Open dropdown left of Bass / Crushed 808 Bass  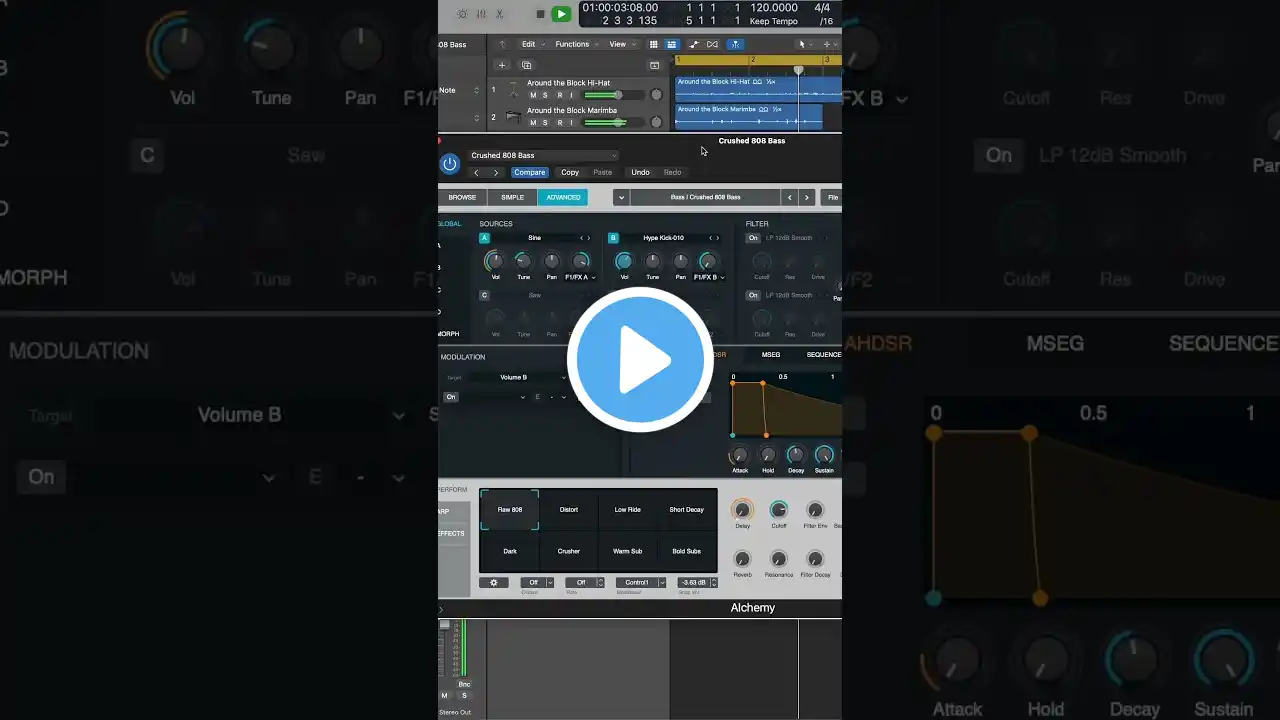click(621, 197)
